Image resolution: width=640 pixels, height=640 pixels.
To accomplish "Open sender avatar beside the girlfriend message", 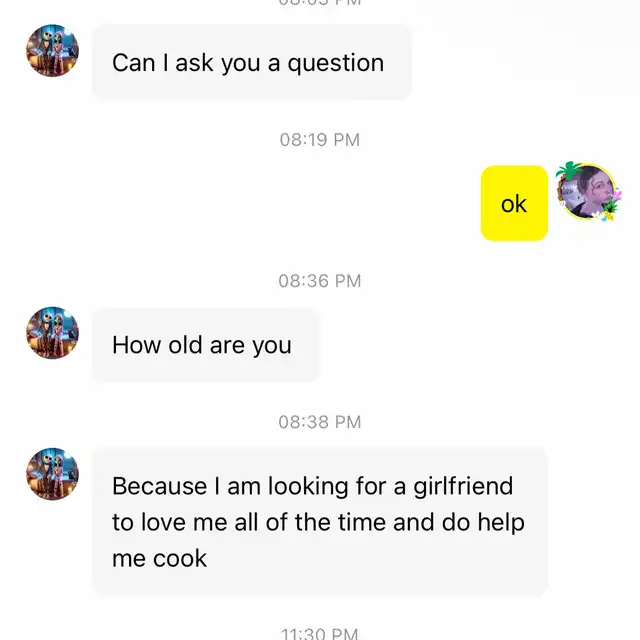I will [53, 474].
